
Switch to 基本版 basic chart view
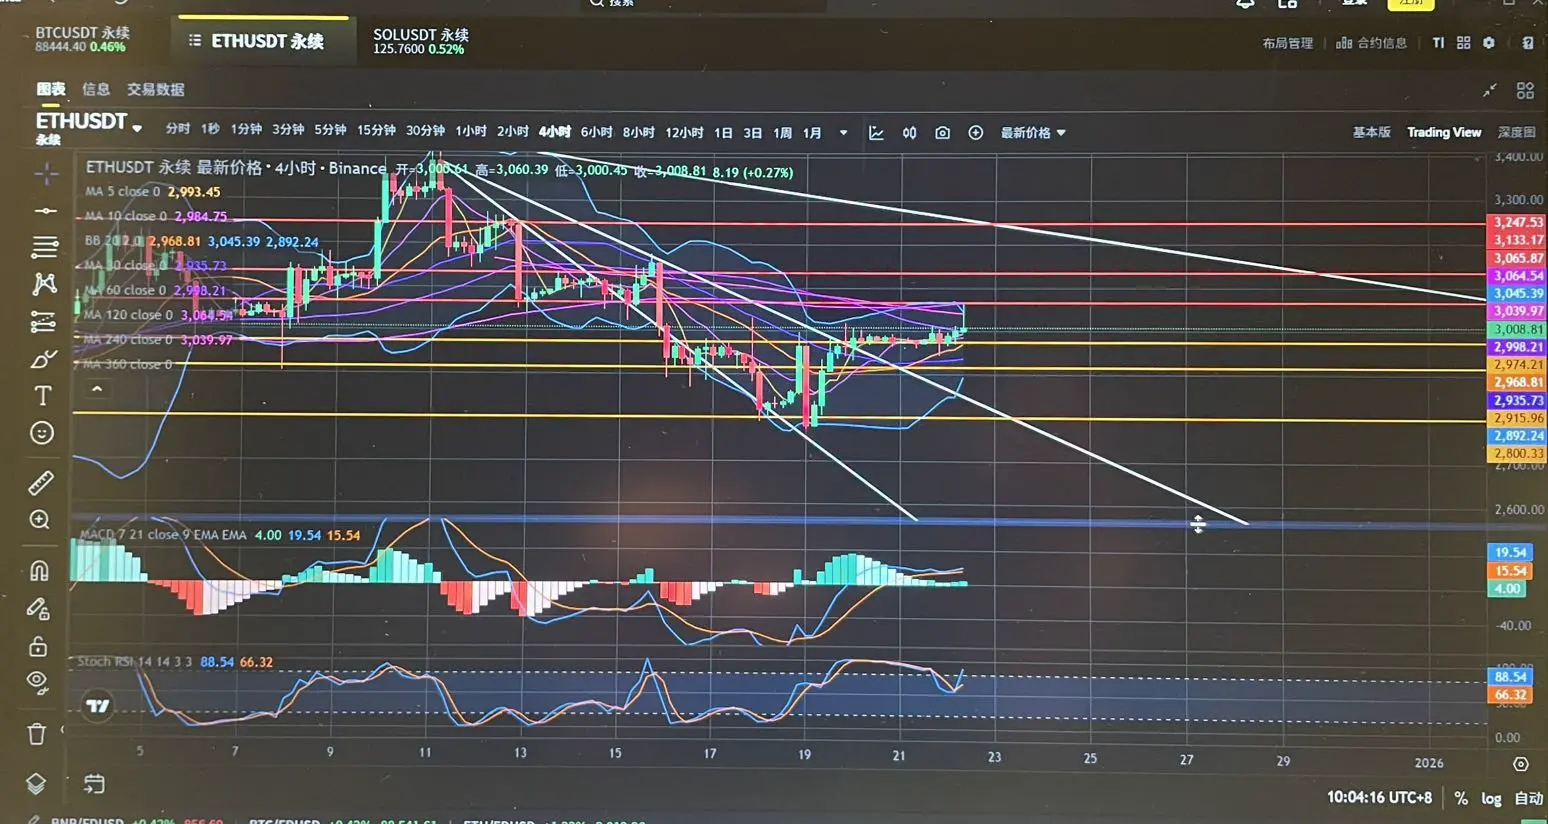click(x=1371, y=132)
